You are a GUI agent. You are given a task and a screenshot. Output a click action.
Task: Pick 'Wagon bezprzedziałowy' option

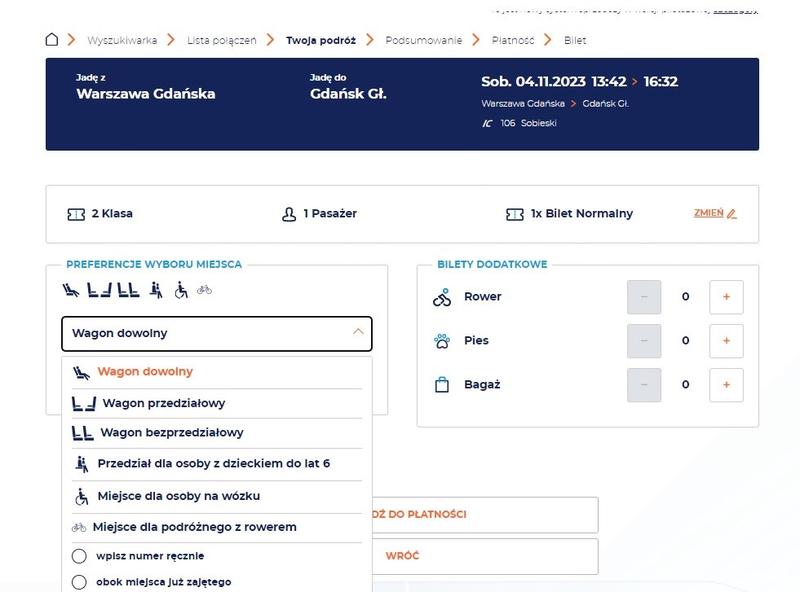click(171, 433)
